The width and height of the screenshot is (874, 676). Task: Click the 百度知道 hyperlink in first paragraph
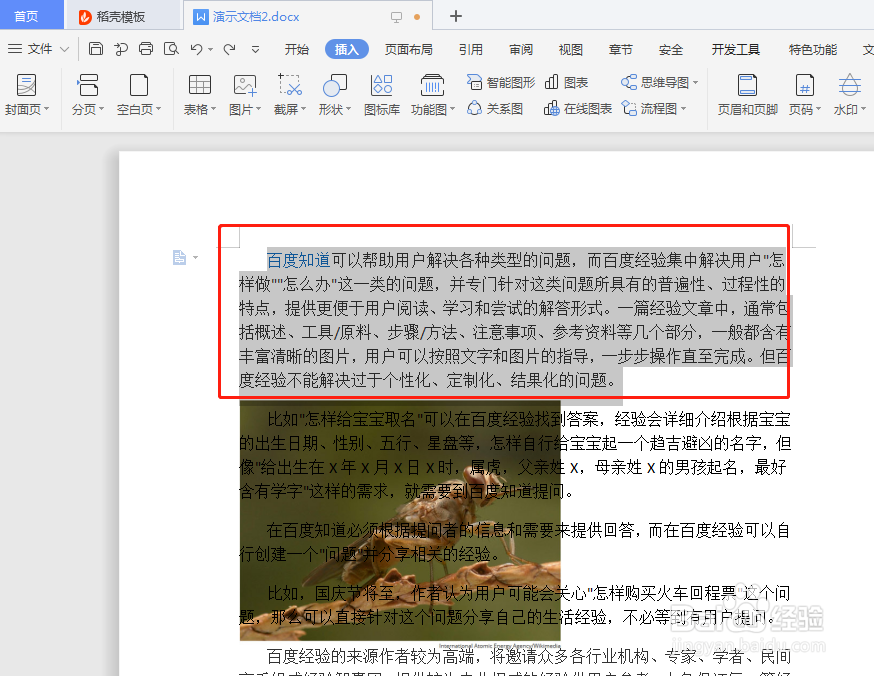click(x=299, y=260)
